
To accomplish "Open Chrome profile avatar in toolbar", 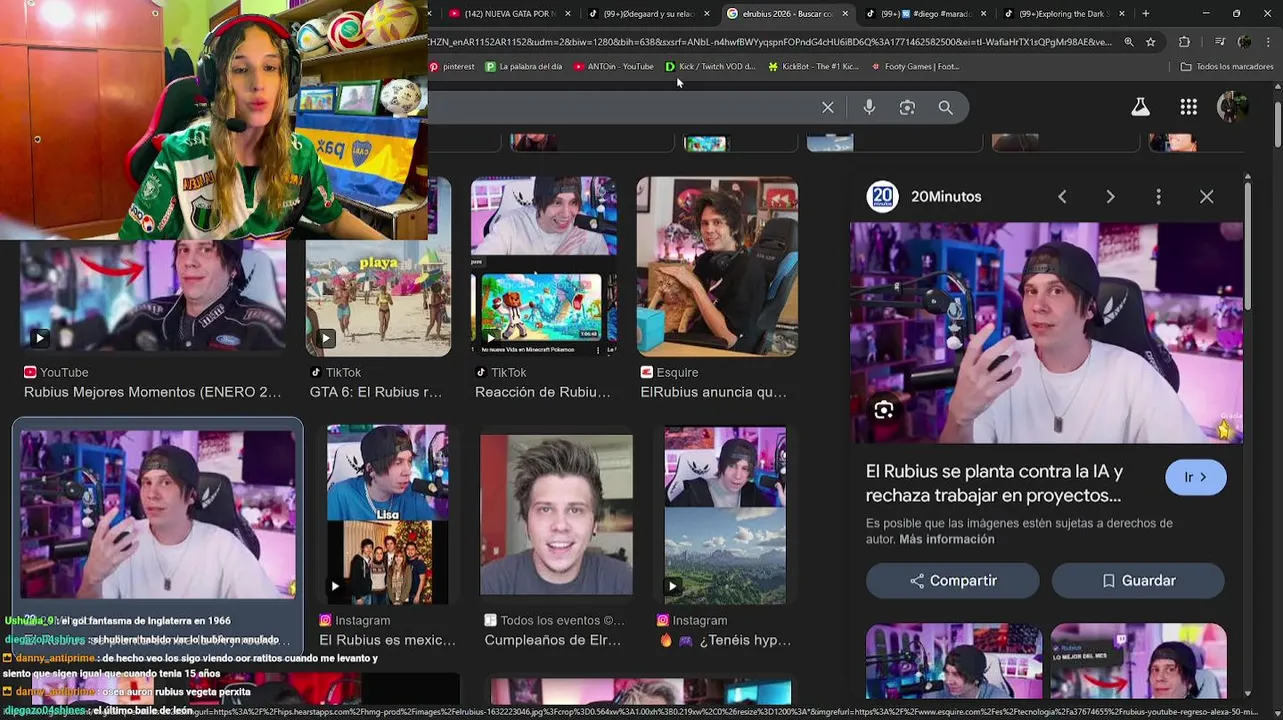I will pyautogui.click(x=1244, y=42).
